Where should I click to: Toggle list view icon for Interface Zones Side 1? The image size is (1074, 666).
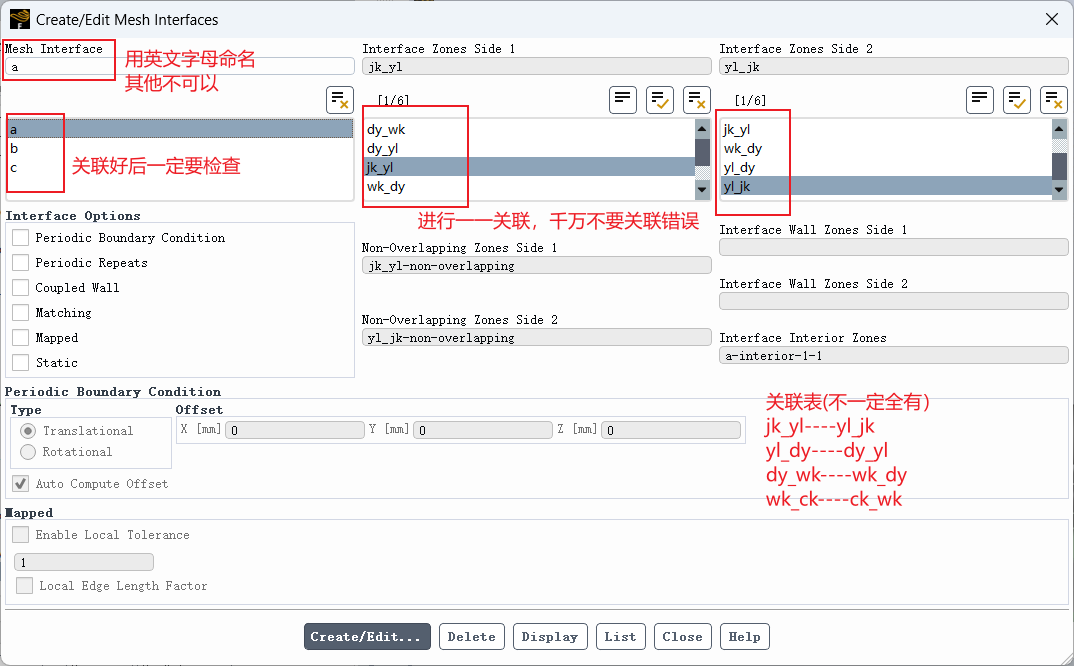coord(623,100)
